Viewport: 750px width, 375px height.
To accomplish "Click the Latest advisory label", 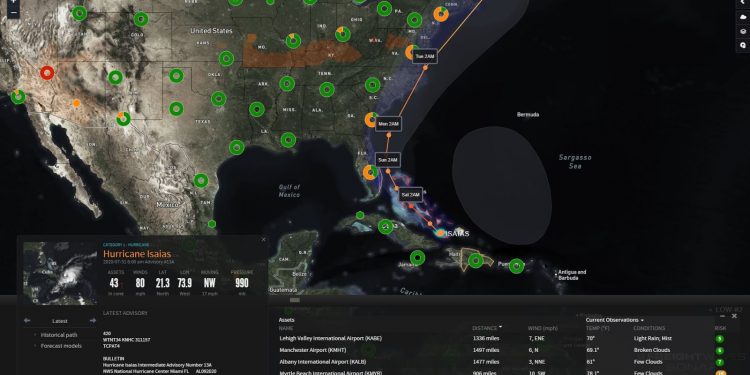I will click(x=60, y=321).
